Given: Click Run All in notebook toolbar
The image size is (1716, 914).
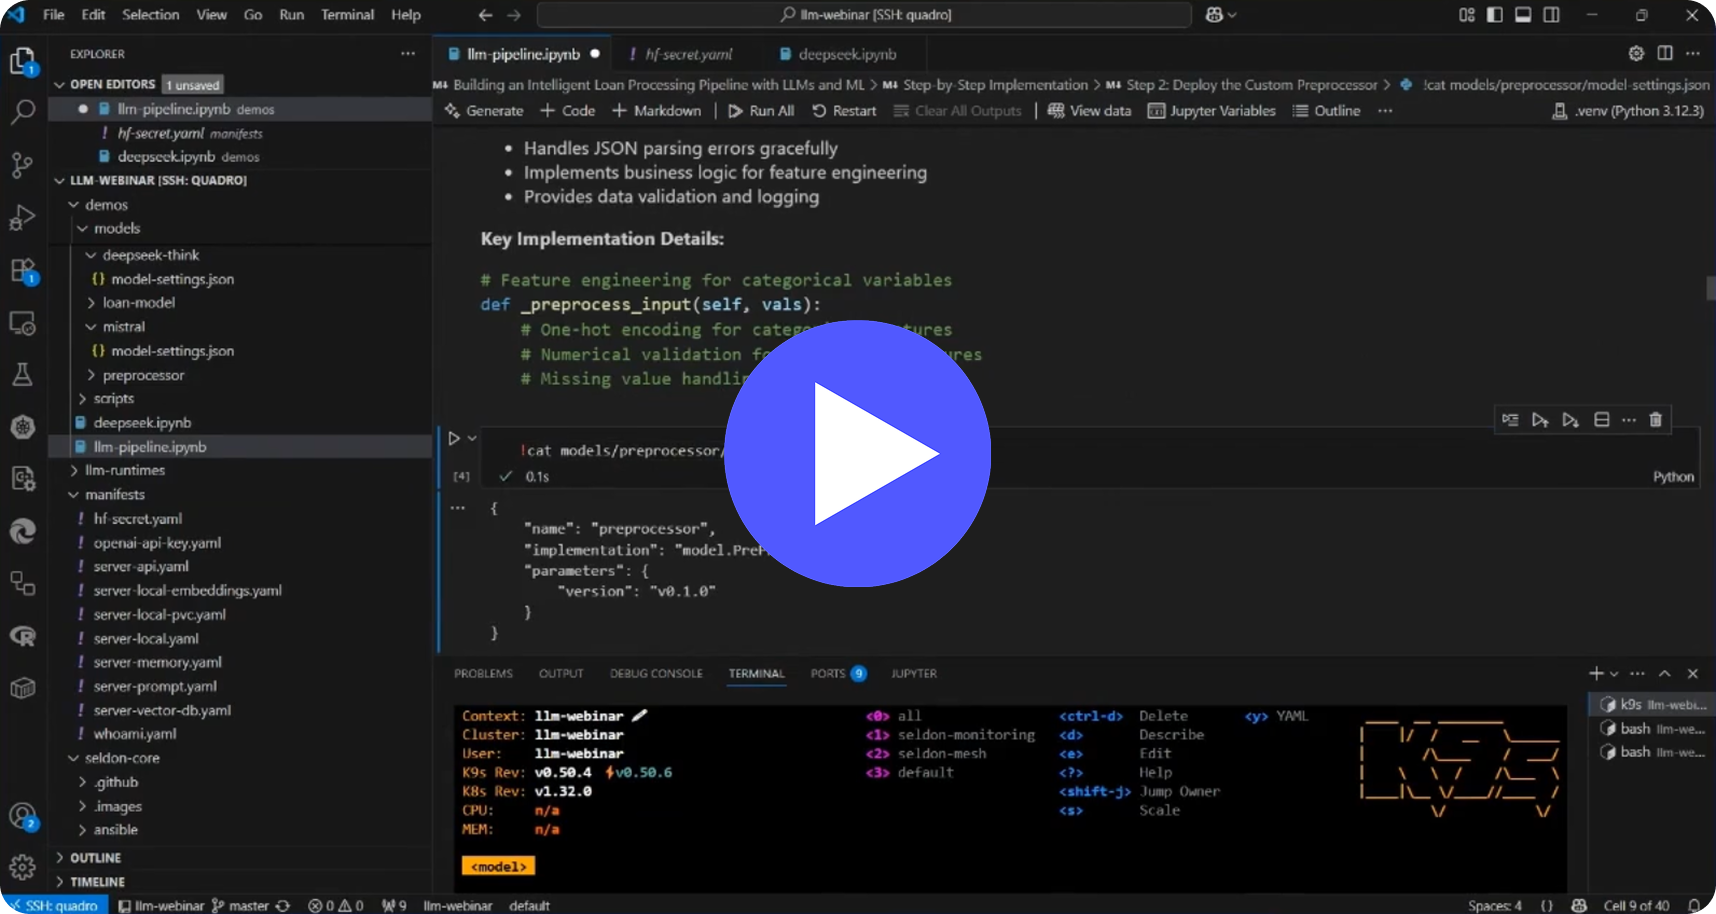Looking at the screenshot, I should pyautogui.click(x=761, y=111).
